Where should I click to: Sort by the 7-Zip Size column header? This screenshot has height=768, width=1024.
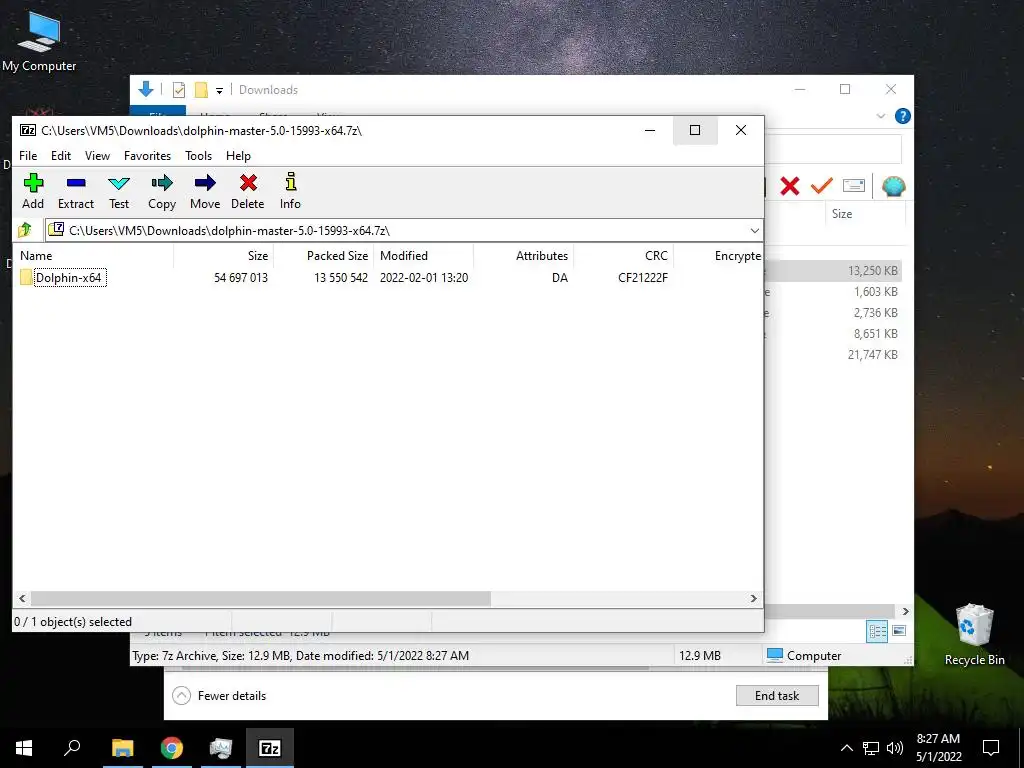[x=223, y=255]
